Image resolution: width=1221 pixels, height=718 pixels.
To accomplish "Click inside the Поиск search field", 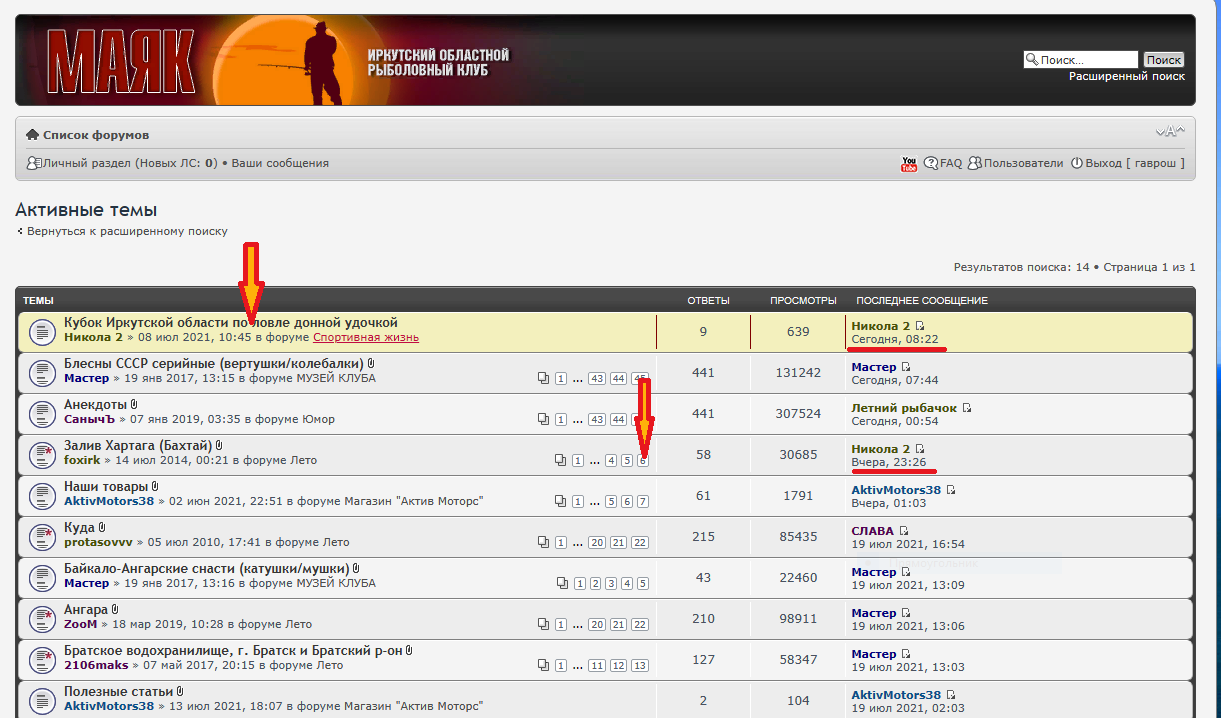I will click(x=1081, y=60).
